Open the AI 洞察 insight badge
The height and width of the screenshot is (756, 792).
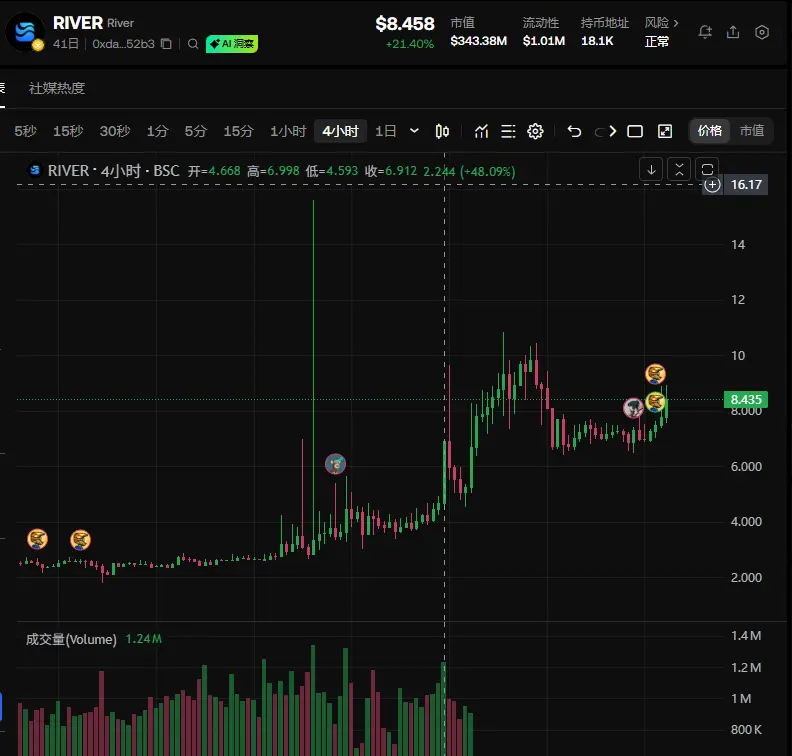232,44
